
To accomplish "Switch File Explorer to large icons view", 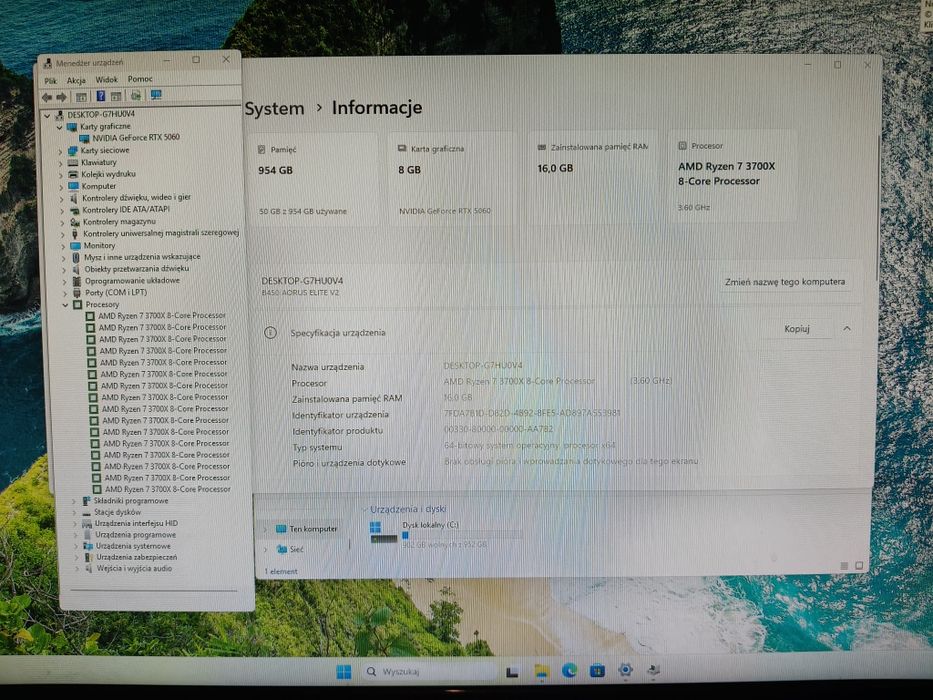I will coord(859,565).
